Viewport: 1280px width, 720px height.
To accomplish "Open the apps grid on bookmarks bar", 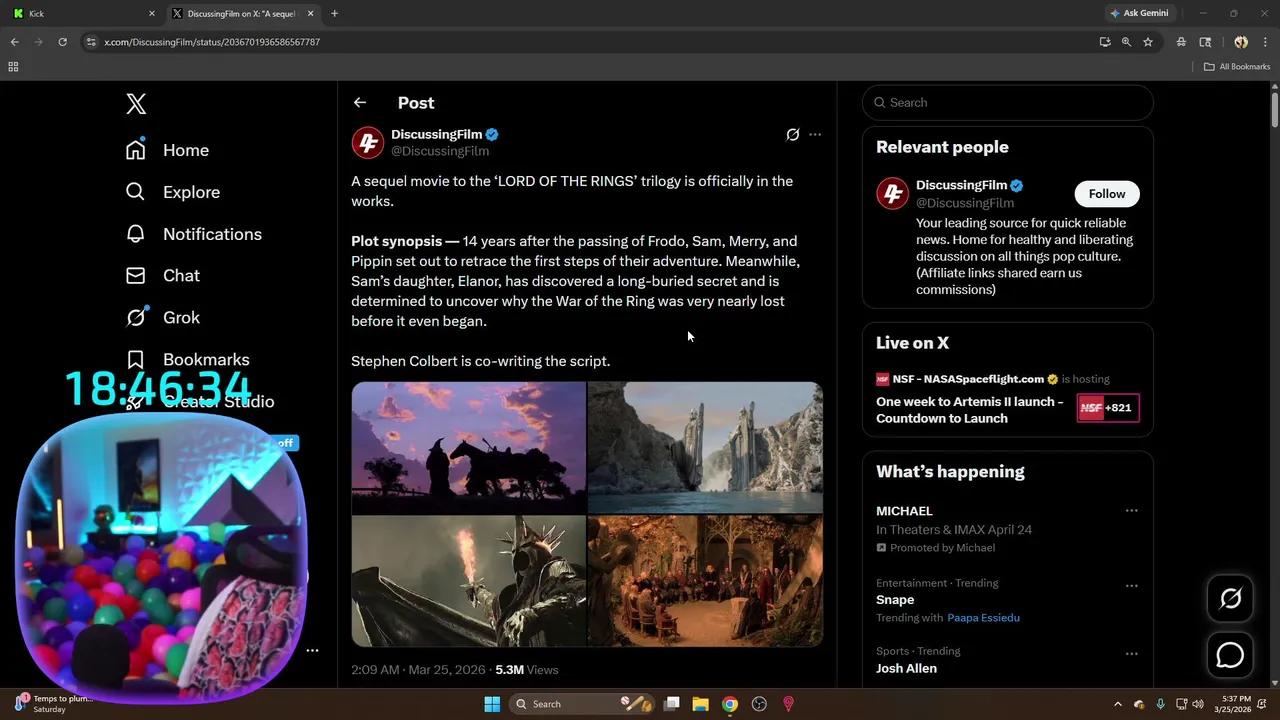I will pyautogui.click(x=13, y=67).
